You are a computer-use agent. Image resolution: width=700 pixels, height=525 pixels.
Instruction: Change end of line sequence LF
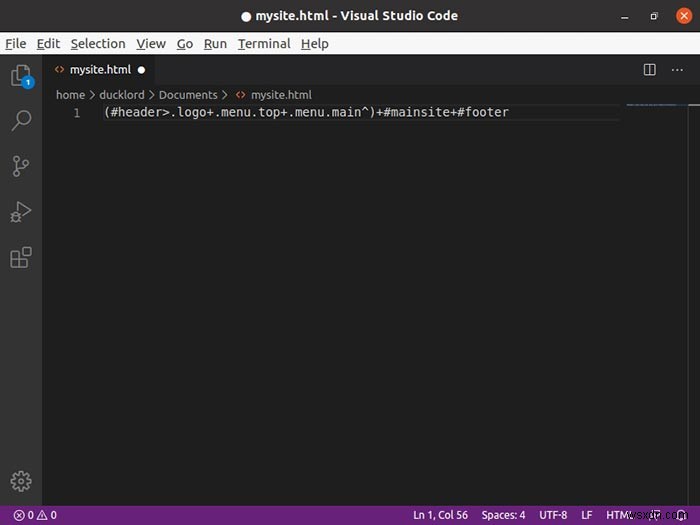pos(587,515)
